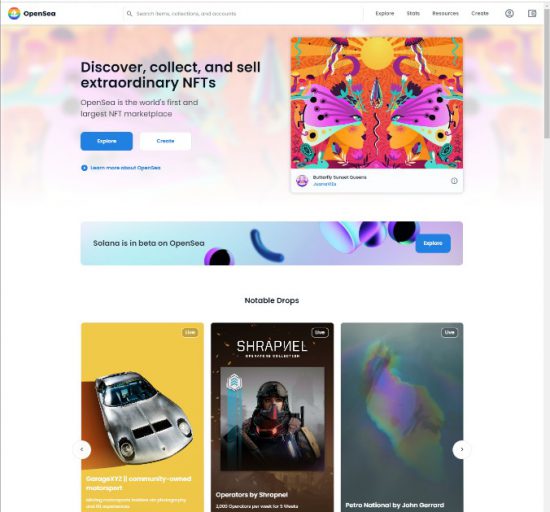Click the OpenSea logo icon
Viewport: 550px width, 512px height.
click(14, 13)
